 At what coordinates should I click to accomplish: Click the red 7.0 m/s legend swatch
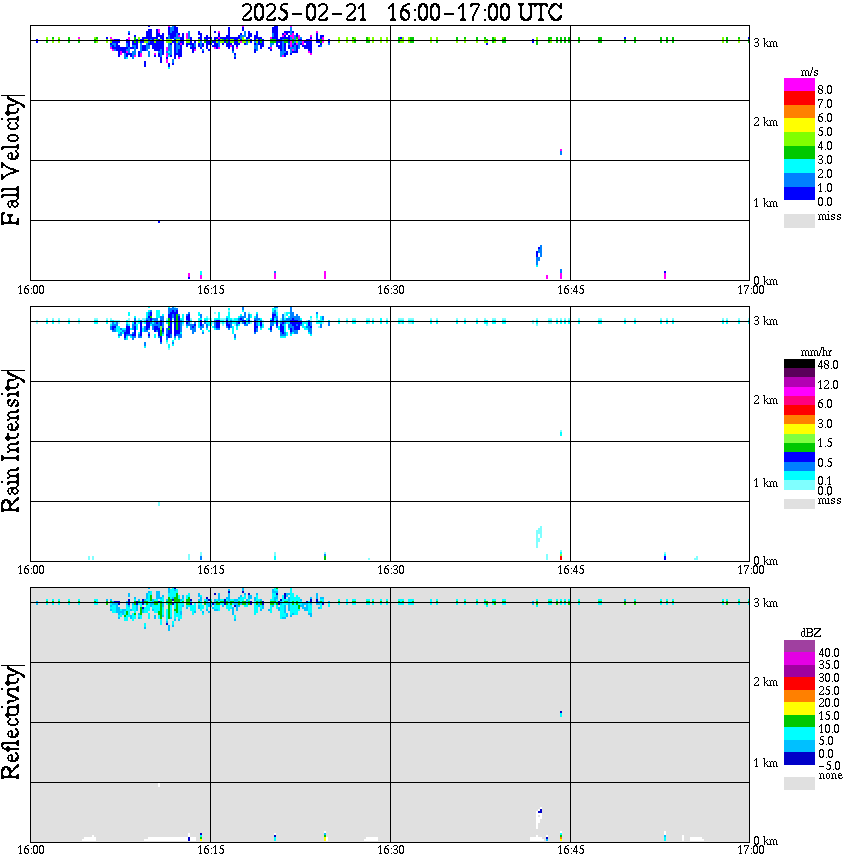point(799,99)
